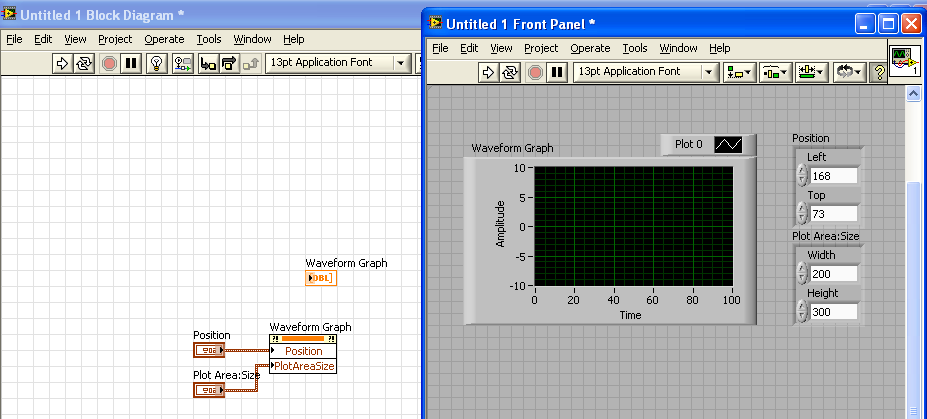The height and width of the screenshot is (419, 927).
Task: Open Project menu in Front Panel
Action: click(542, 48)
